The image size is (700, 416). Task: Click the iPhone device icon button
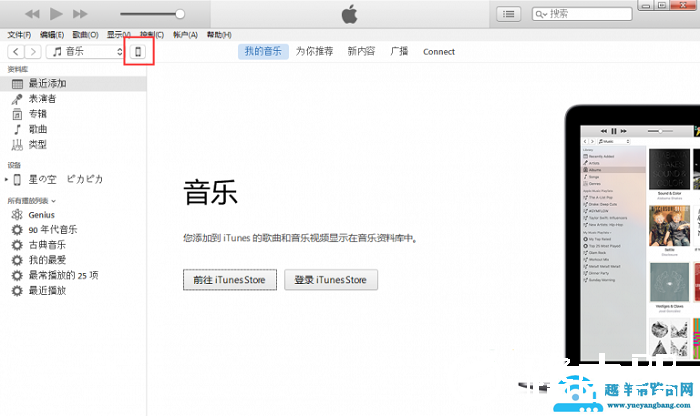click(x=138, y=52)
